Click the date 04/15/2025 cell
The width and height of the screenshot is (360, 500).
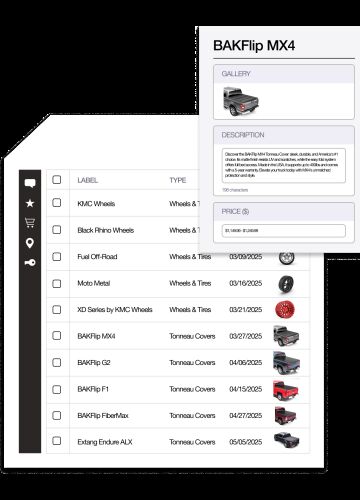(x=246, y=389)
